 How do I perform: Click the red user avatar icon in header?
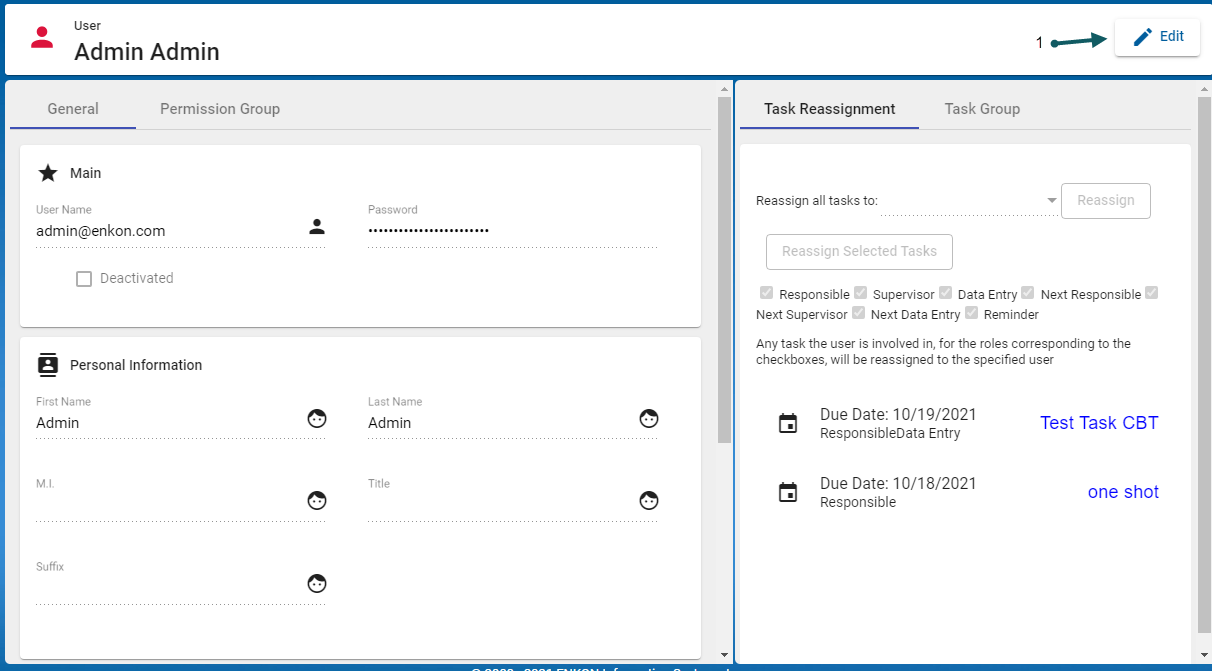(x=42, y=38)
